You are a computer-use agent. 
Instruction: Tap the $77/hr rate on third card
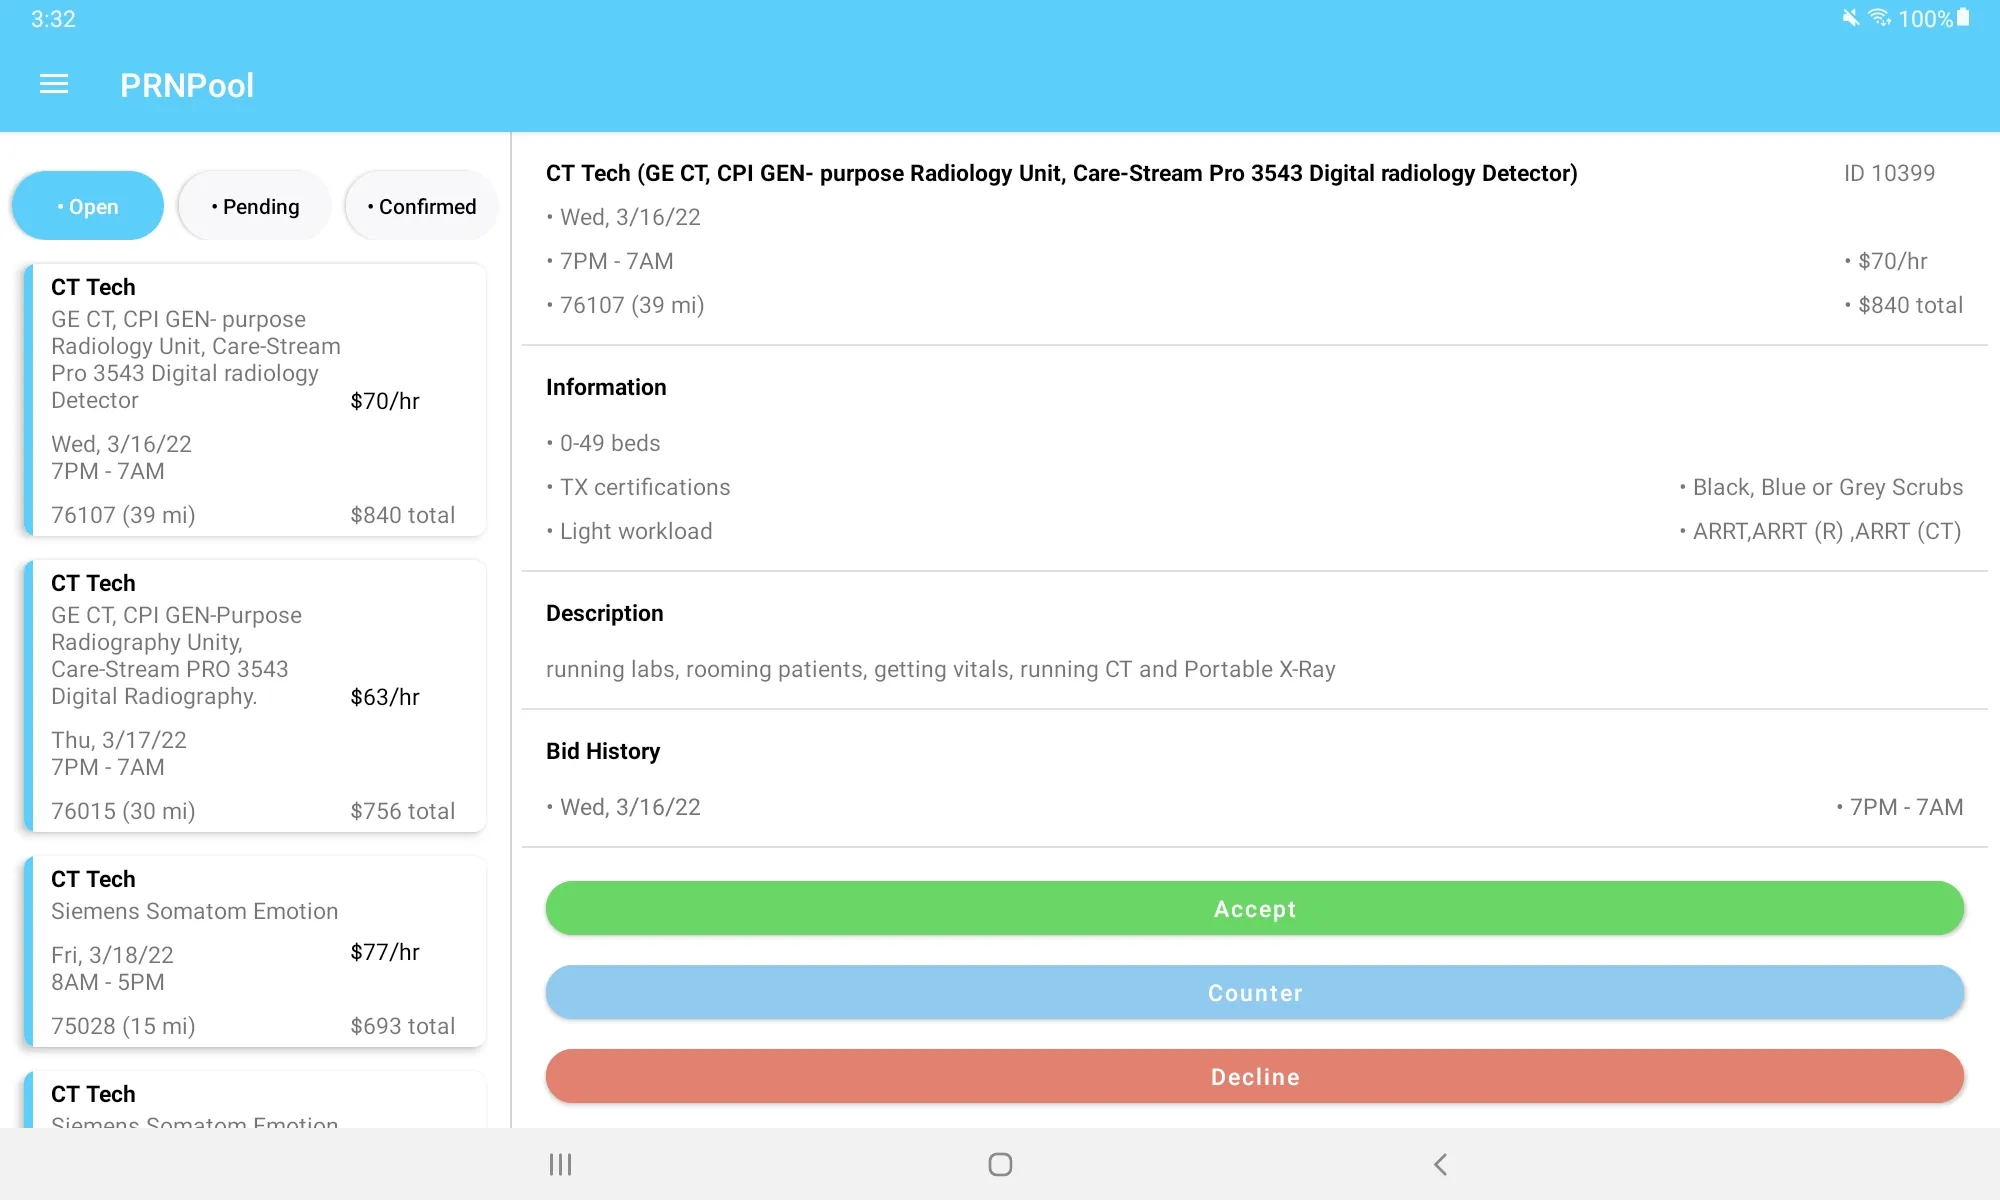click(x=385, y=952)
